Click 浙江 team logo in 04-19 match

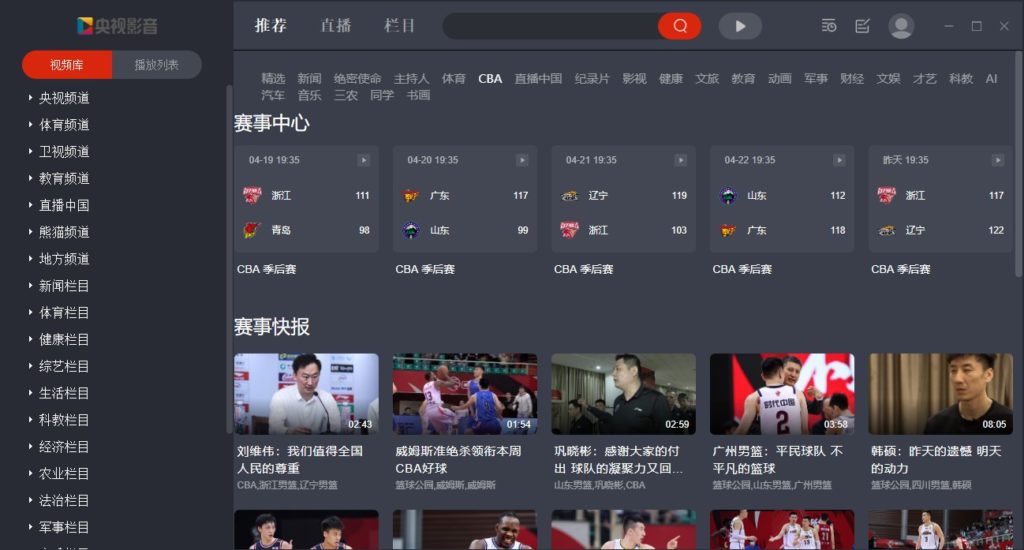tap(252, 195)
